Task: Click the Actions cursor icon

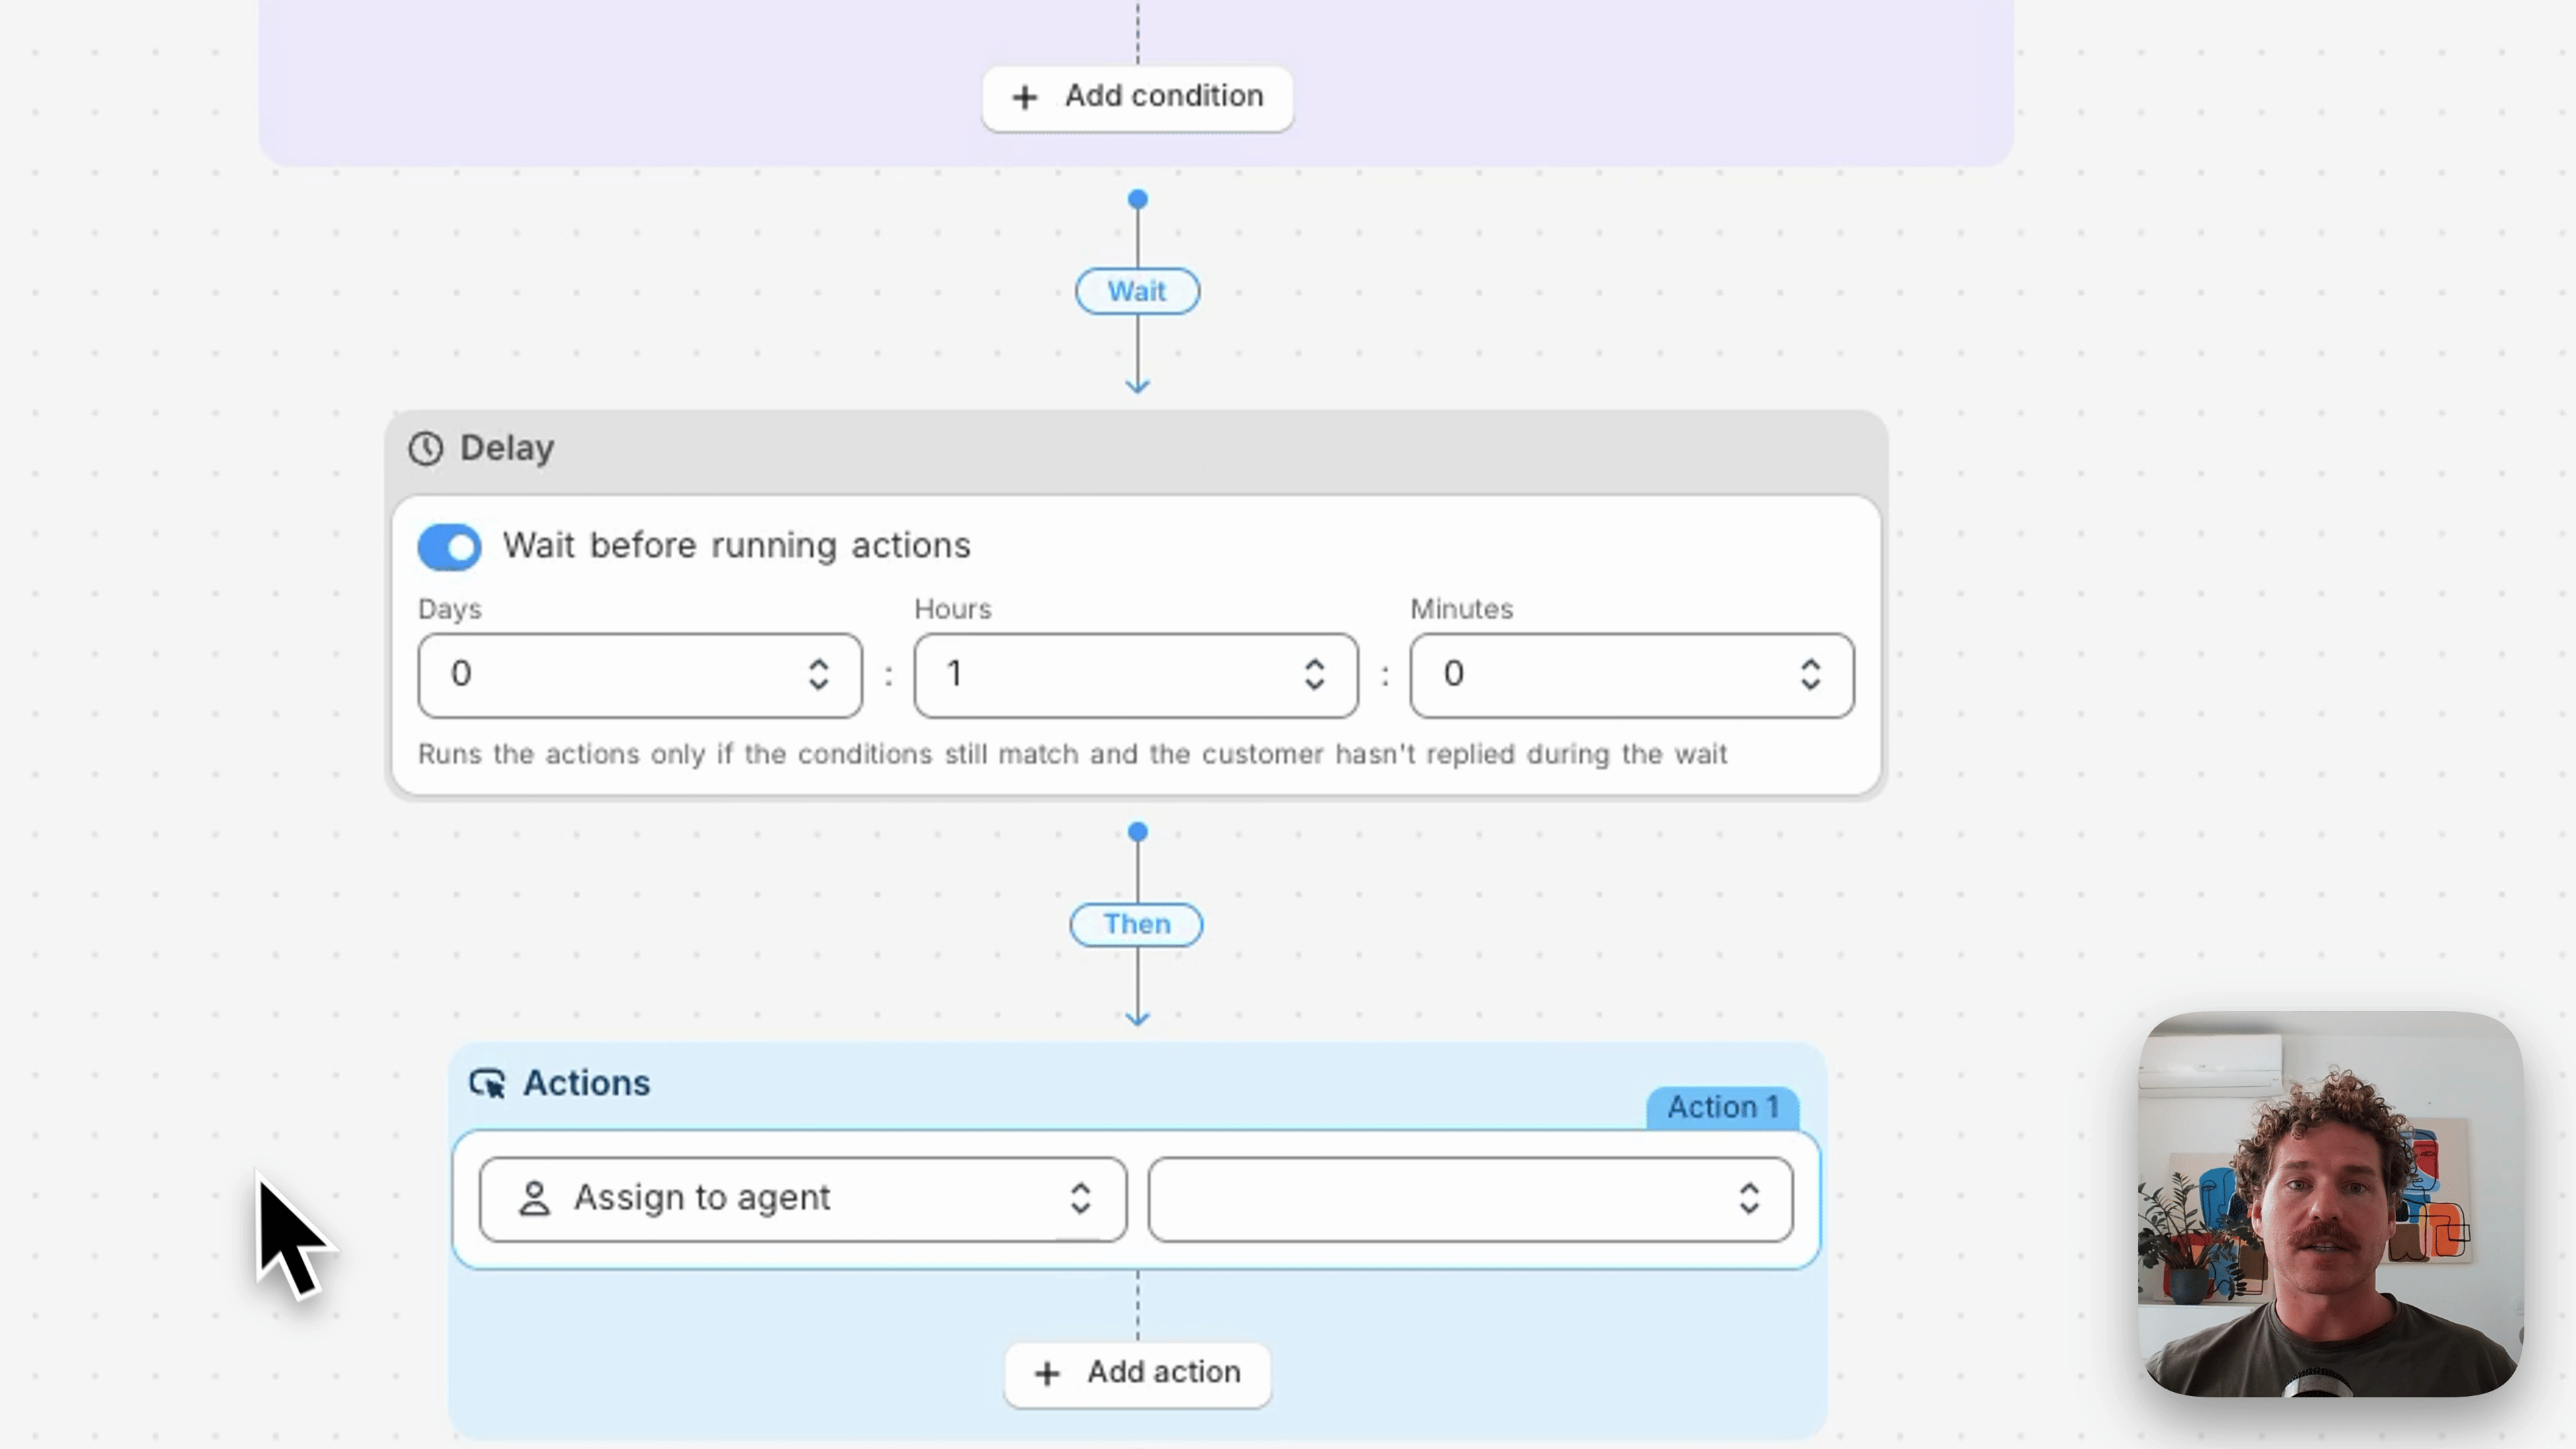Action: pyautogui.click(x=488, y=1083)
